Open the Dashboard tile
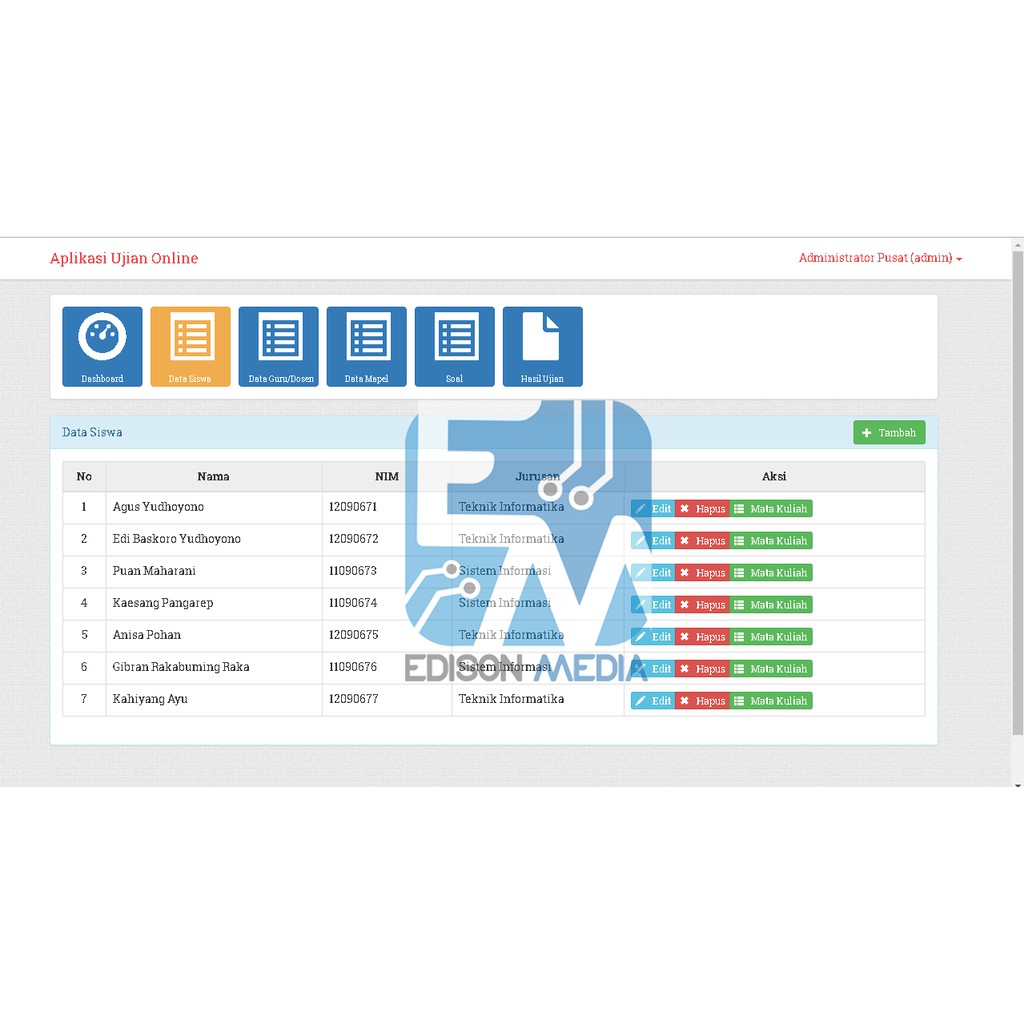The image size is (1024, 1024). pos(103,347)
